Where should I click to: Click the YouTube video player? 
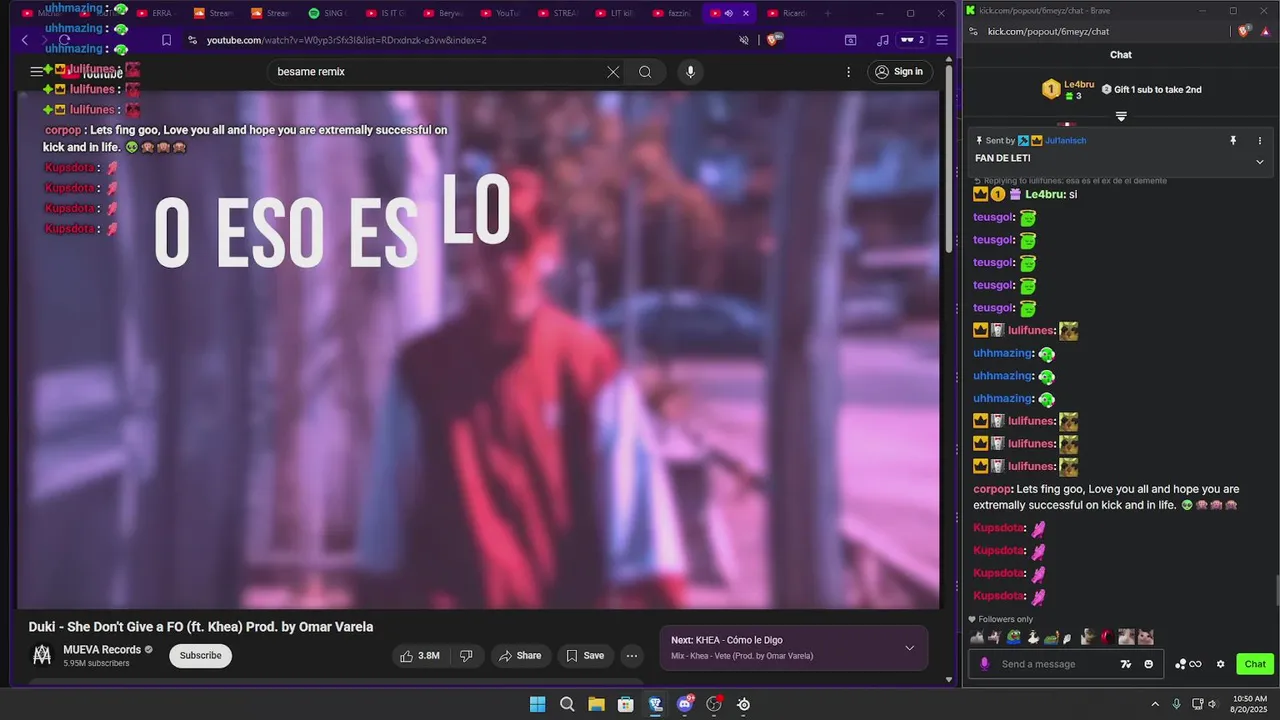(x=478, y=350)
